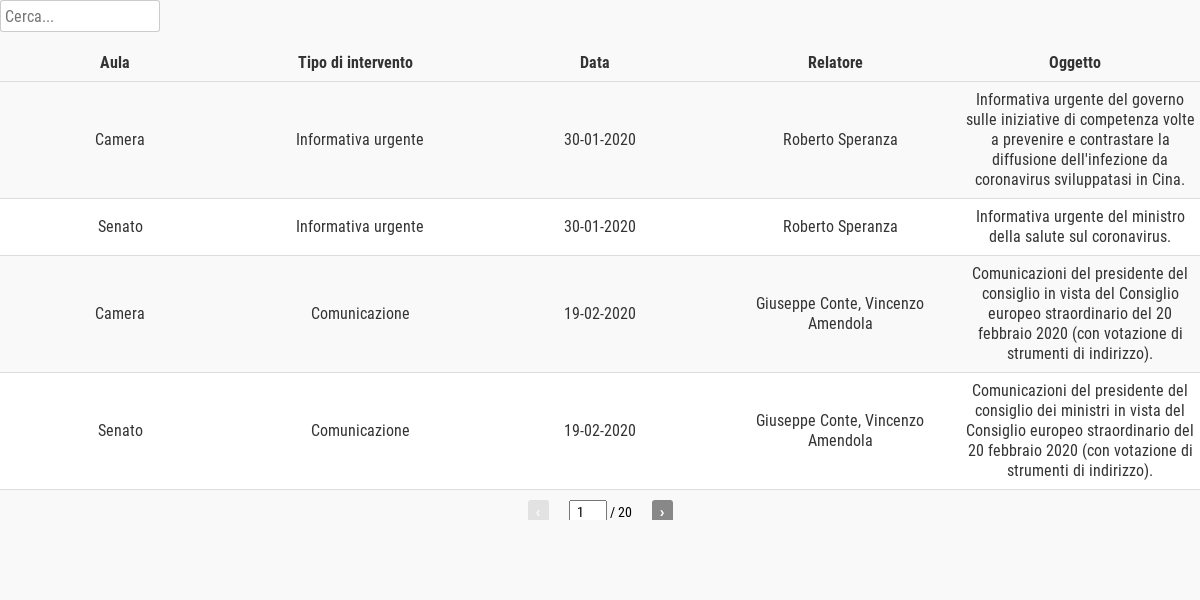Click the Oggetto column header

pos(1075,62)
